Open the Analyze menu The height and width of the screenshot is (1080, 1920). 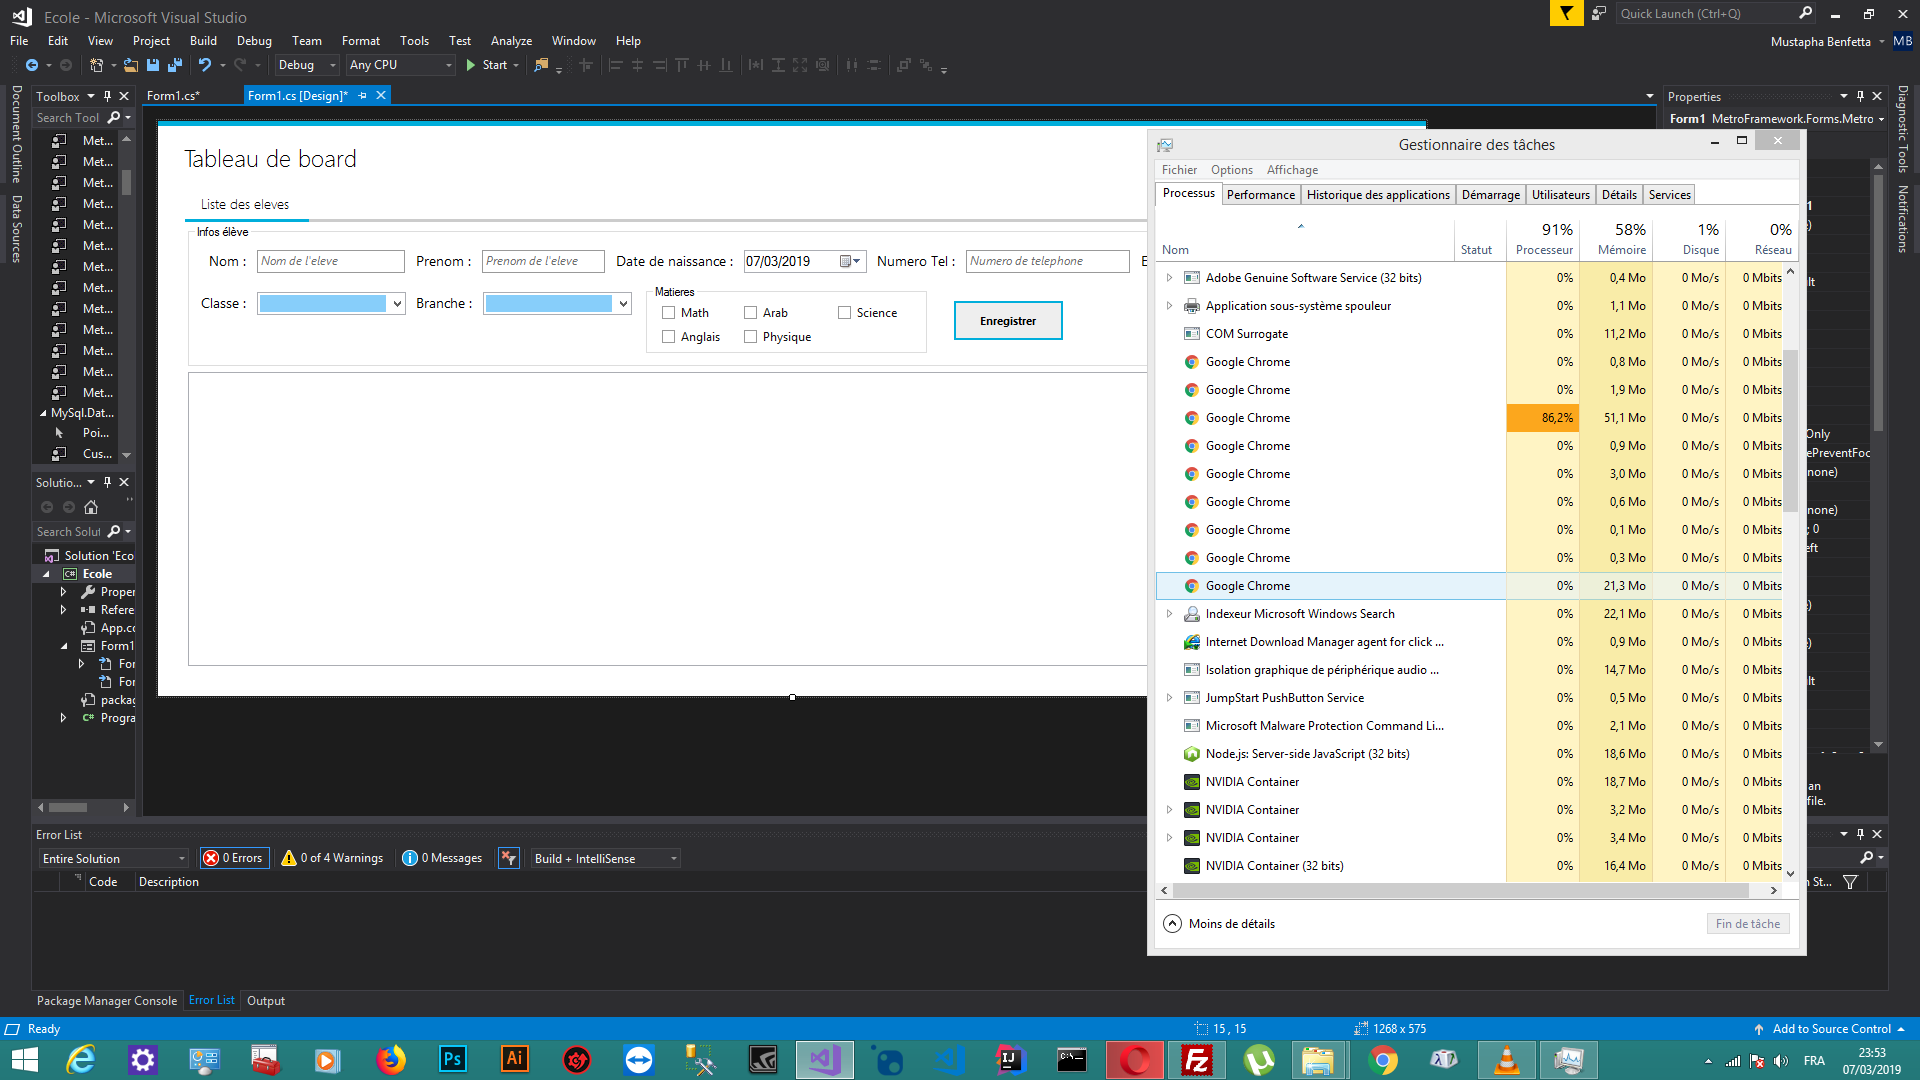pyautogui.click(x=511, y=41)
